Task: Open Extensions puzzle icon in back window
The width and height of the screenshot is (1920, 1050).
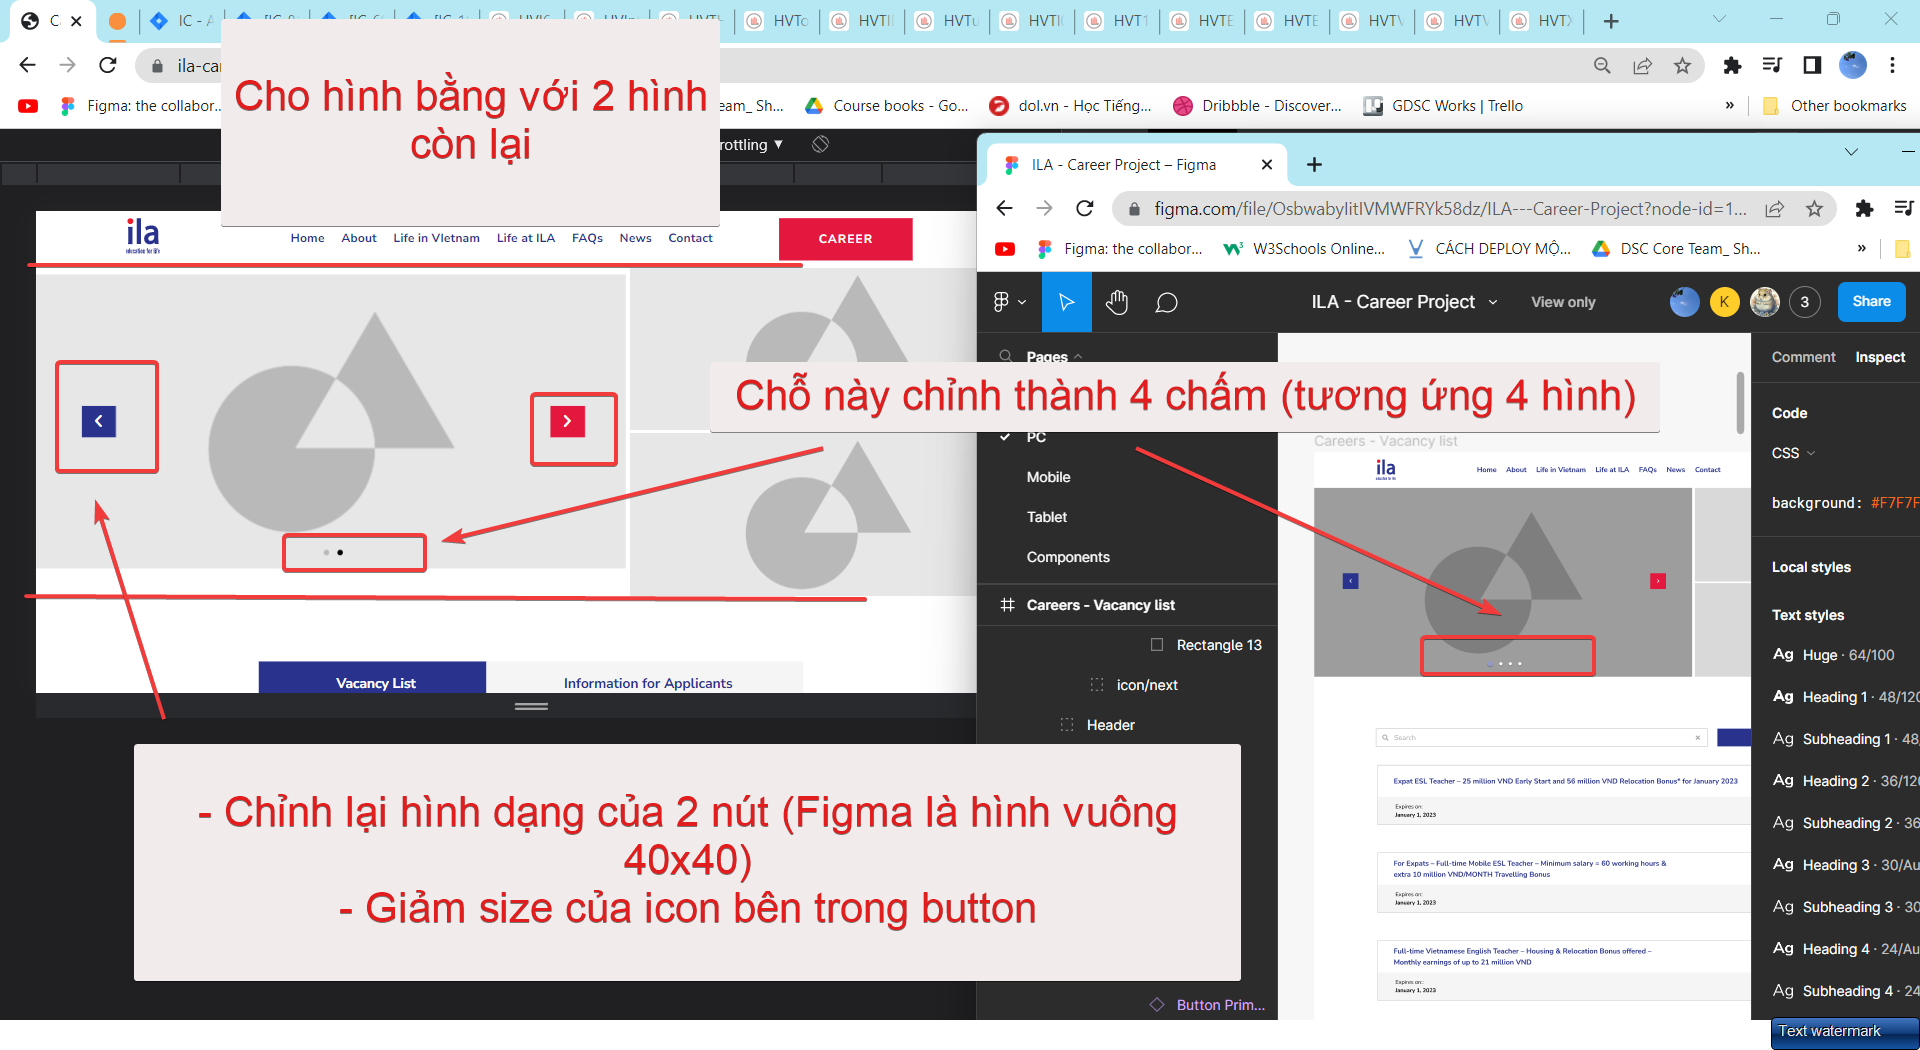Action: (1732, 65)
